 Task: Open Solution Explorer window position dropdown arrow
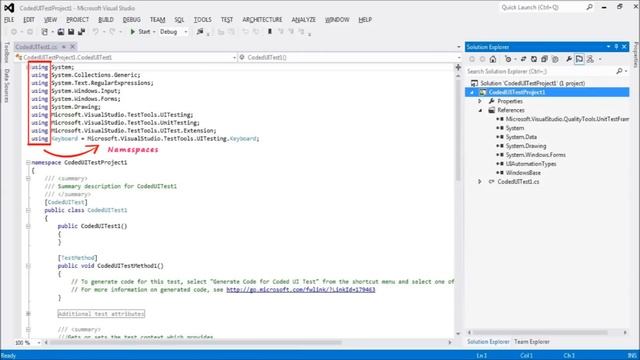(x=608, y=47)
